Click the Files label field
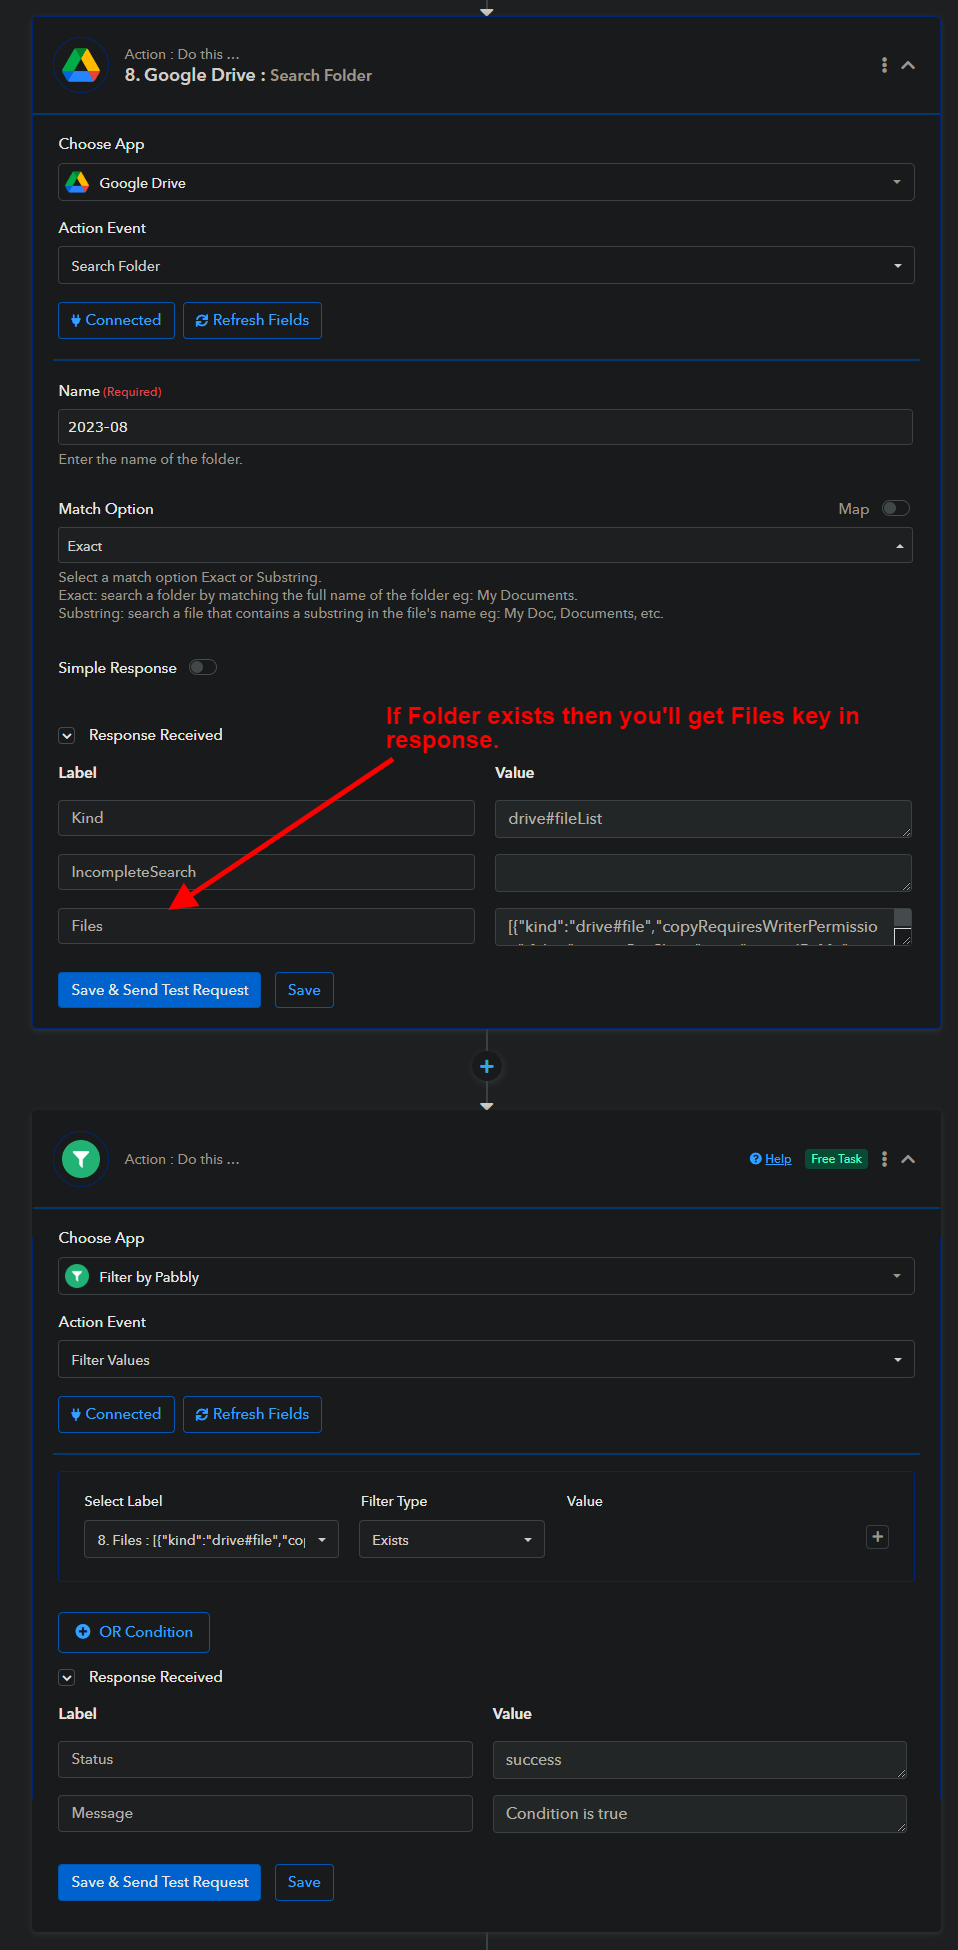The height and width of the screenshot is (1950, 958). click(266, 926)
